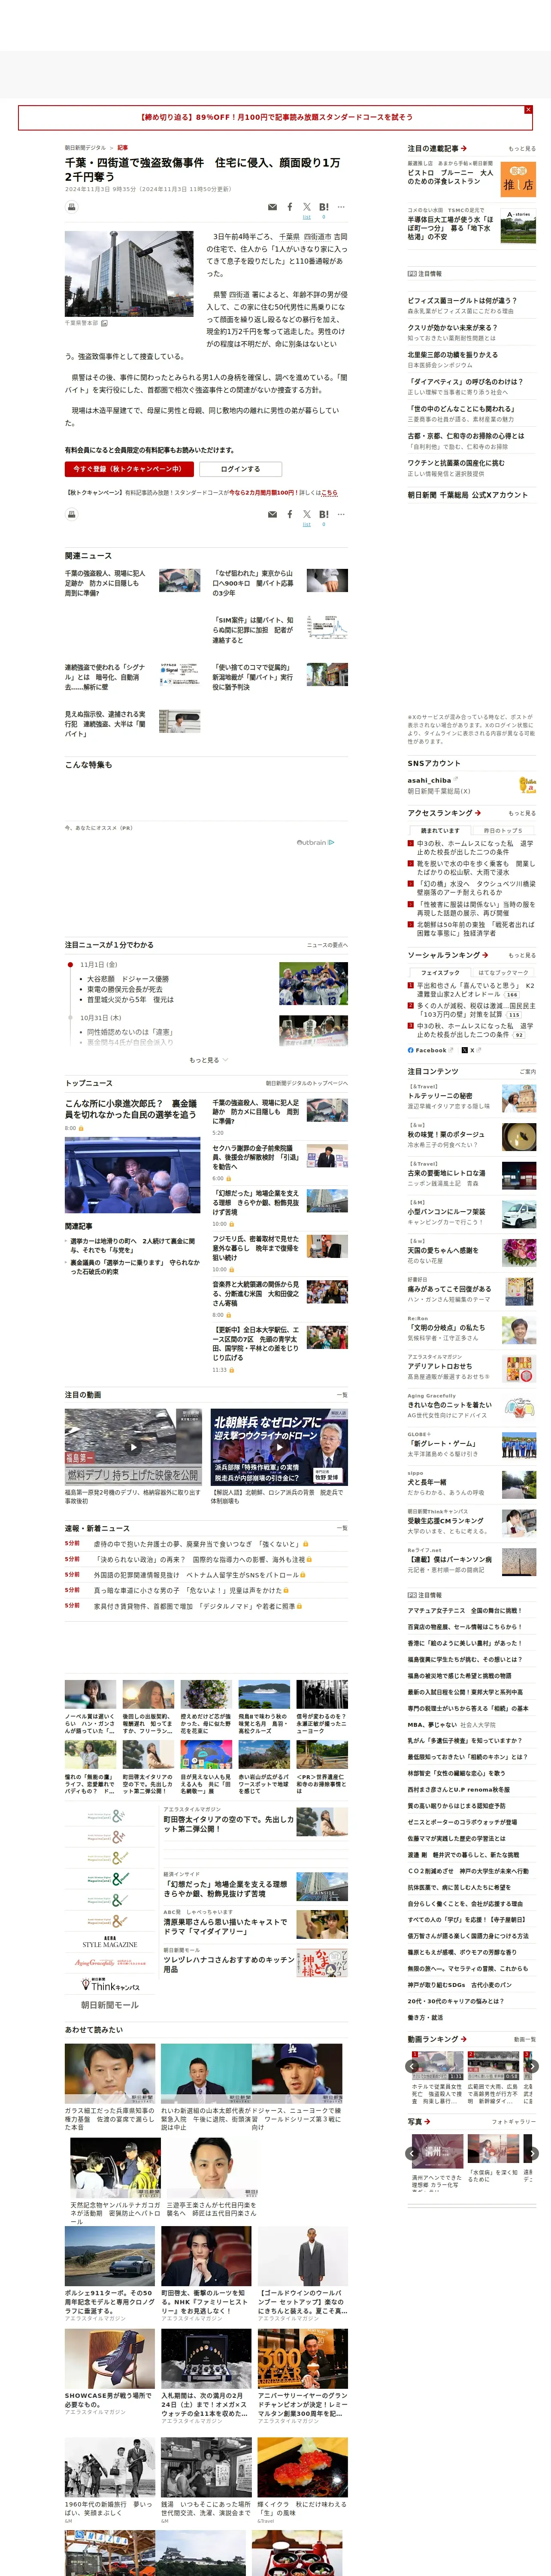Show previous item in 動画ランキング carousel
The width and height of the screenshot is (551, 2576).
click(412, 2066)
